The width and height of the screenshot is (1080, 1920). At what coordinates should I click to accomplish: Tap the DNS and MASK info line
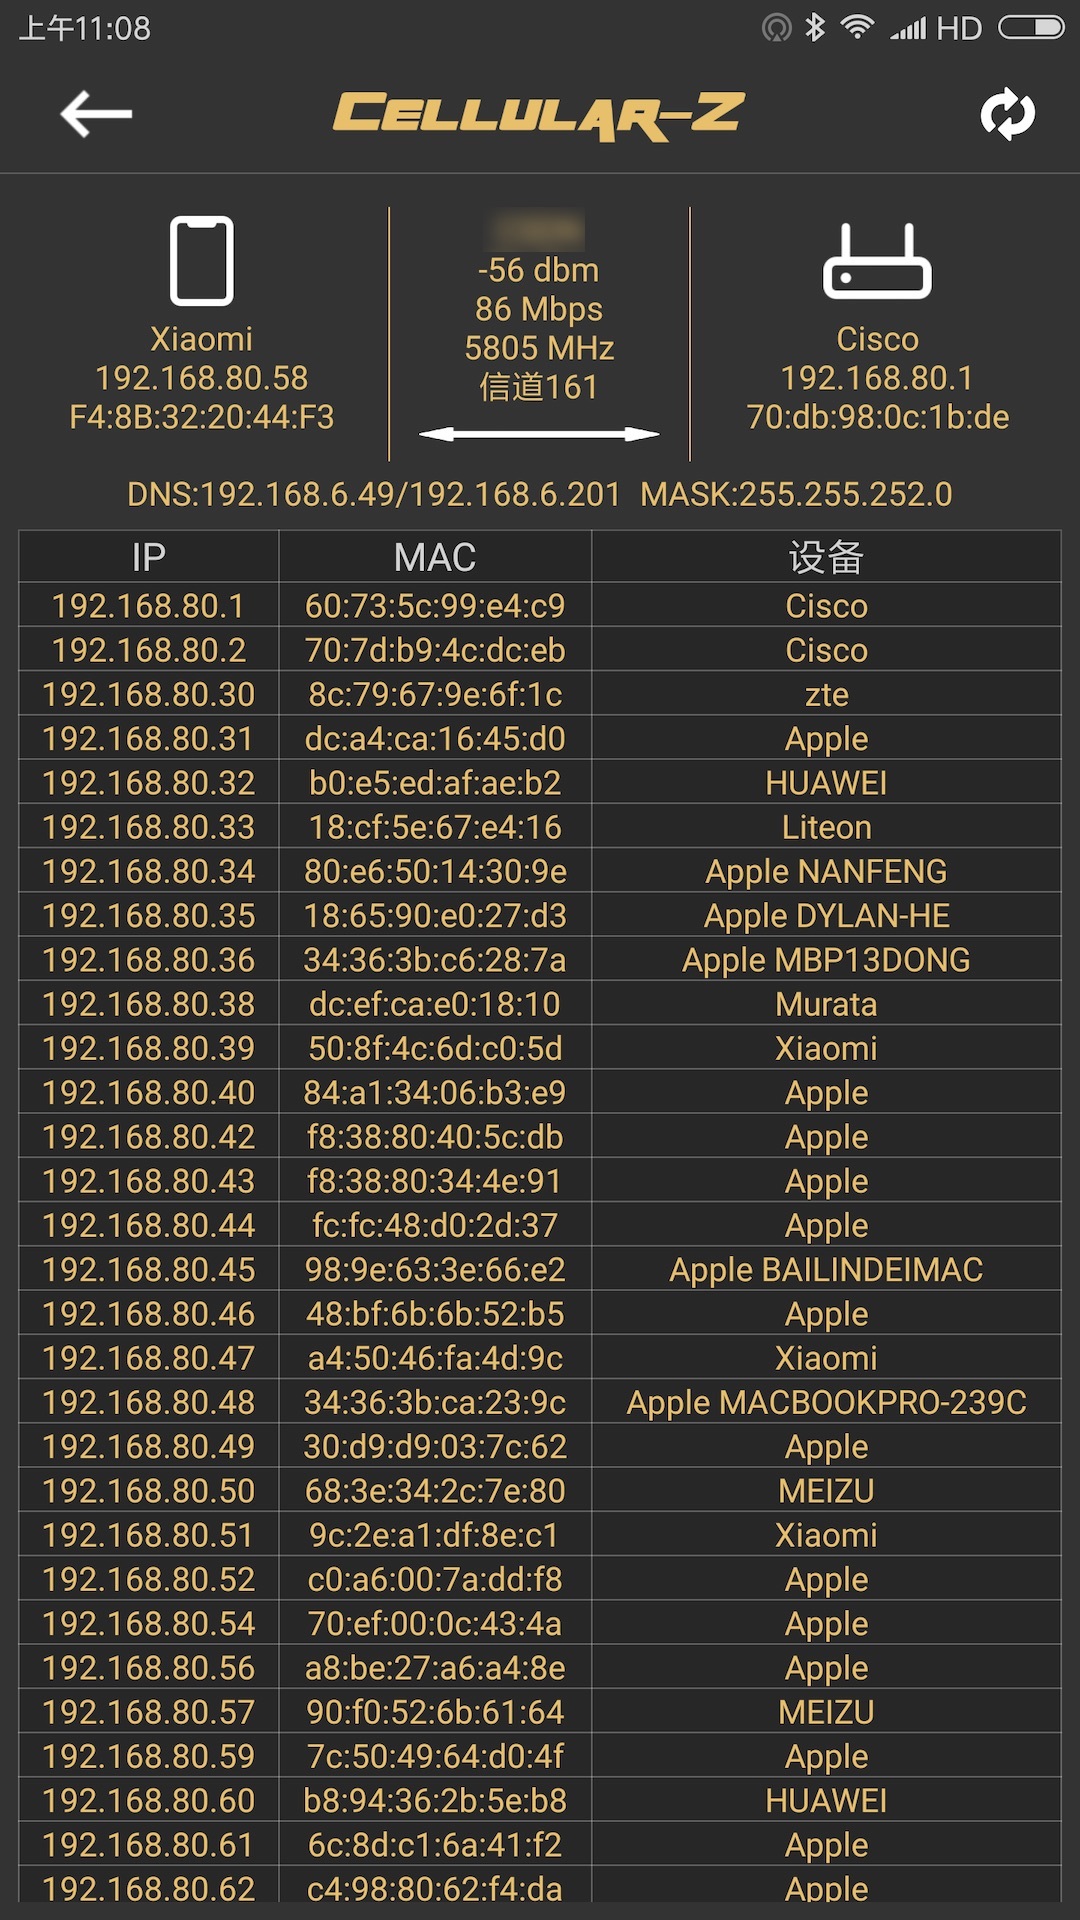[x=539, y=494]
